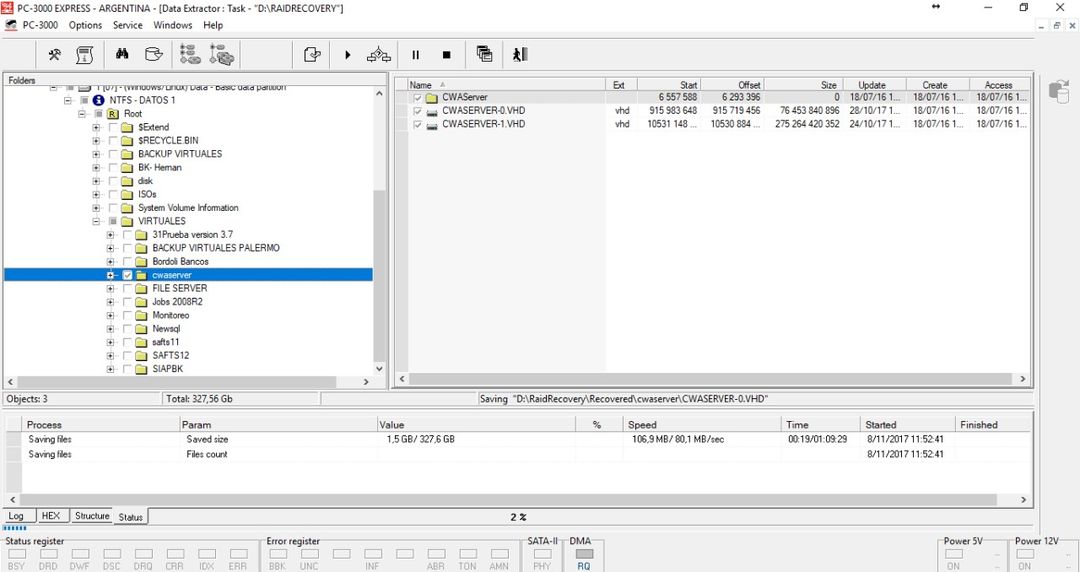Sort the file list by Size column
This screenshot has width=1080, height=572.
pyautogui.click(x=808, y=85)
